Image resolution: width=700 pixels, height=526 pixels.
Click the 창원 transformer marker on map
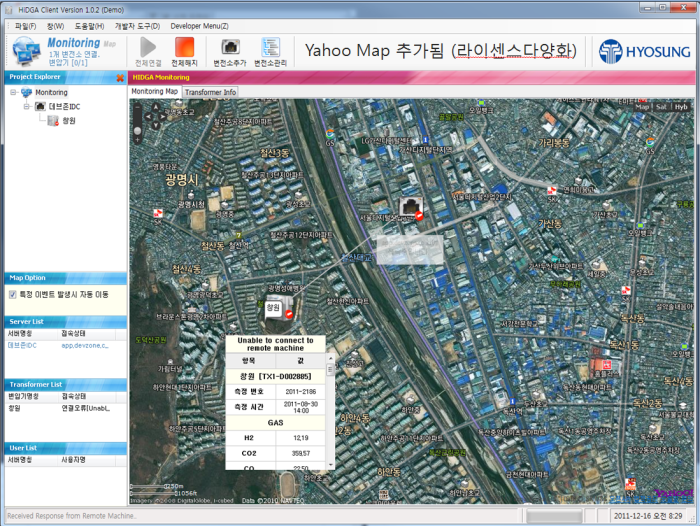279,308
